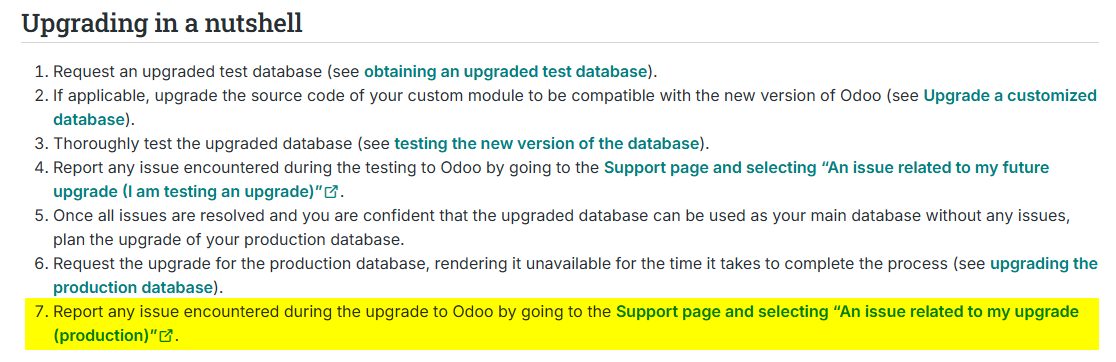Click the "Upgrading in a nutshell" heading
The height and width of the screenshot is (362, 1116).
click(x=162, y=23)
